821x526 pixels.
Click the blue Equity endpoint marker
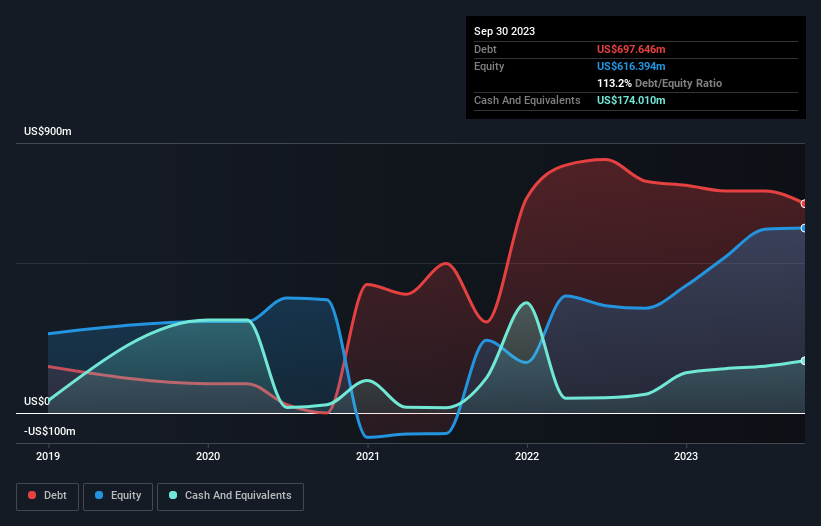tap(804, 228)
